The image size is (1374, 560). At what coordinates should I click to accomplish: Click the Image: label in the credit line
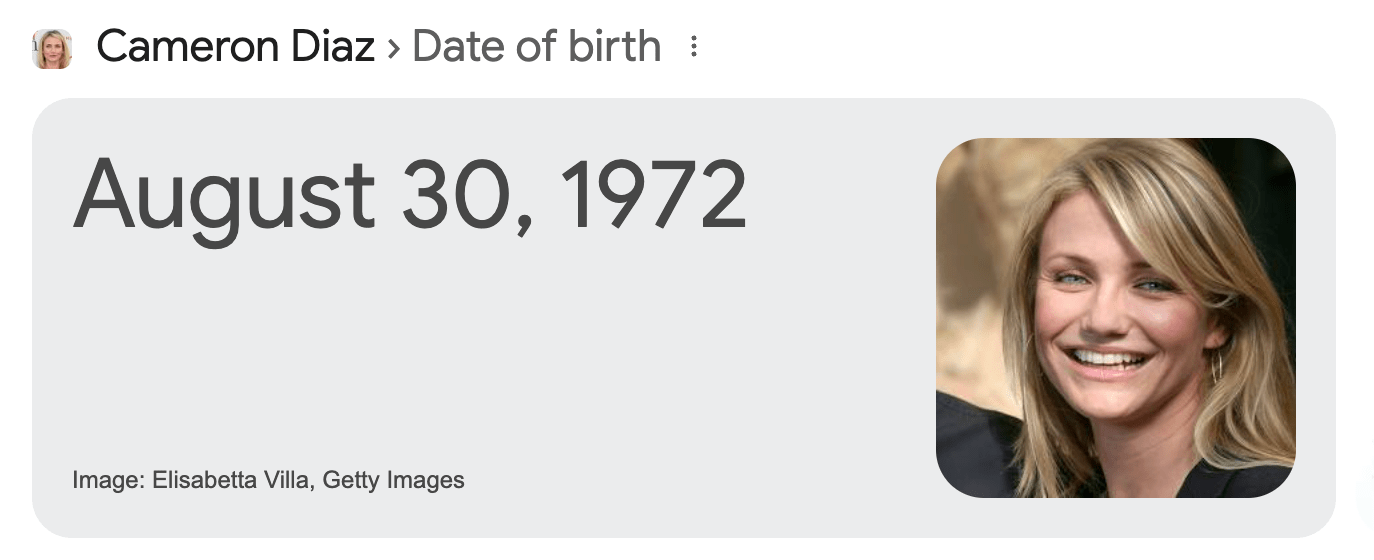(109, 481)
